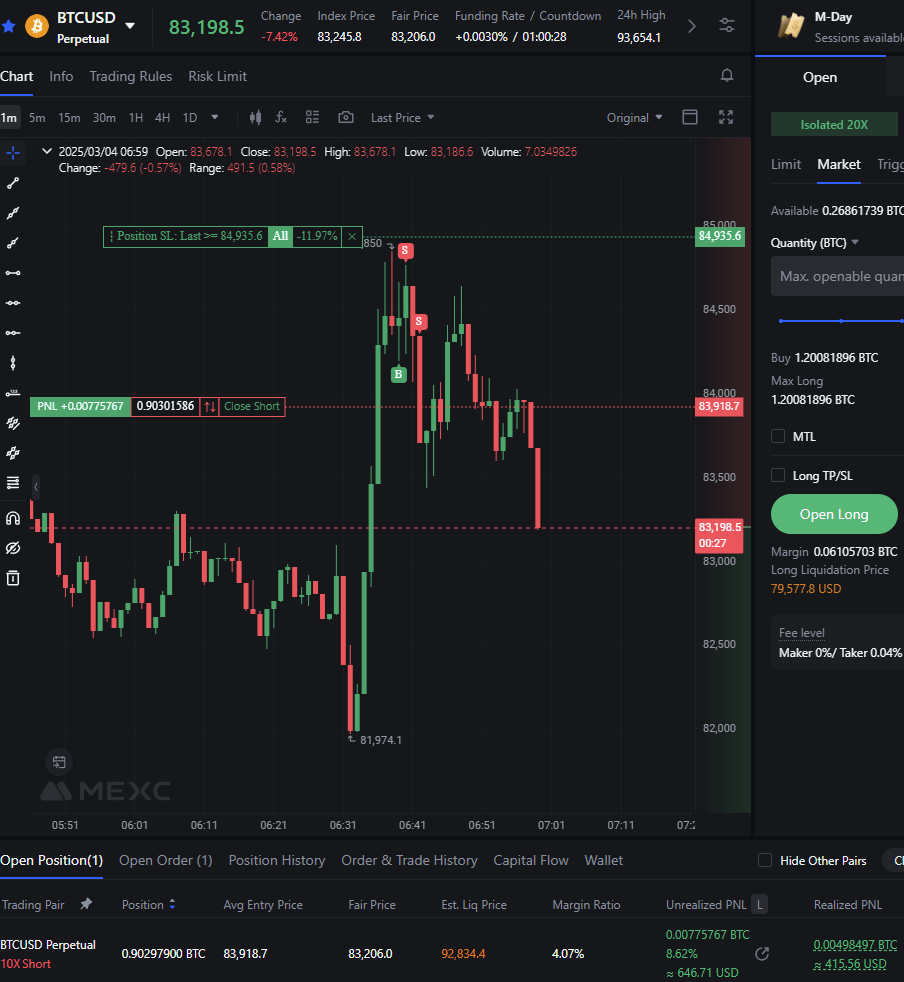This screenshot has width=904, height=982.
Task: View the Position History tab
Action: (x=277, y=861)
